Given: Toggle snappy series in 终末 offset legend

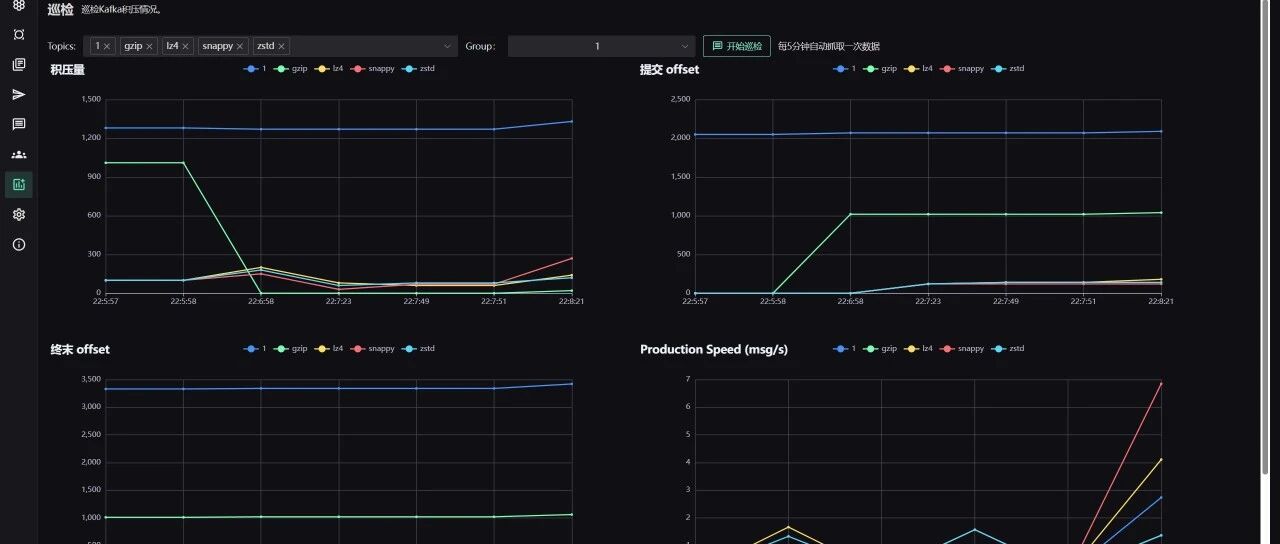Looking at the screenshot, I should [x=372, y=349].
